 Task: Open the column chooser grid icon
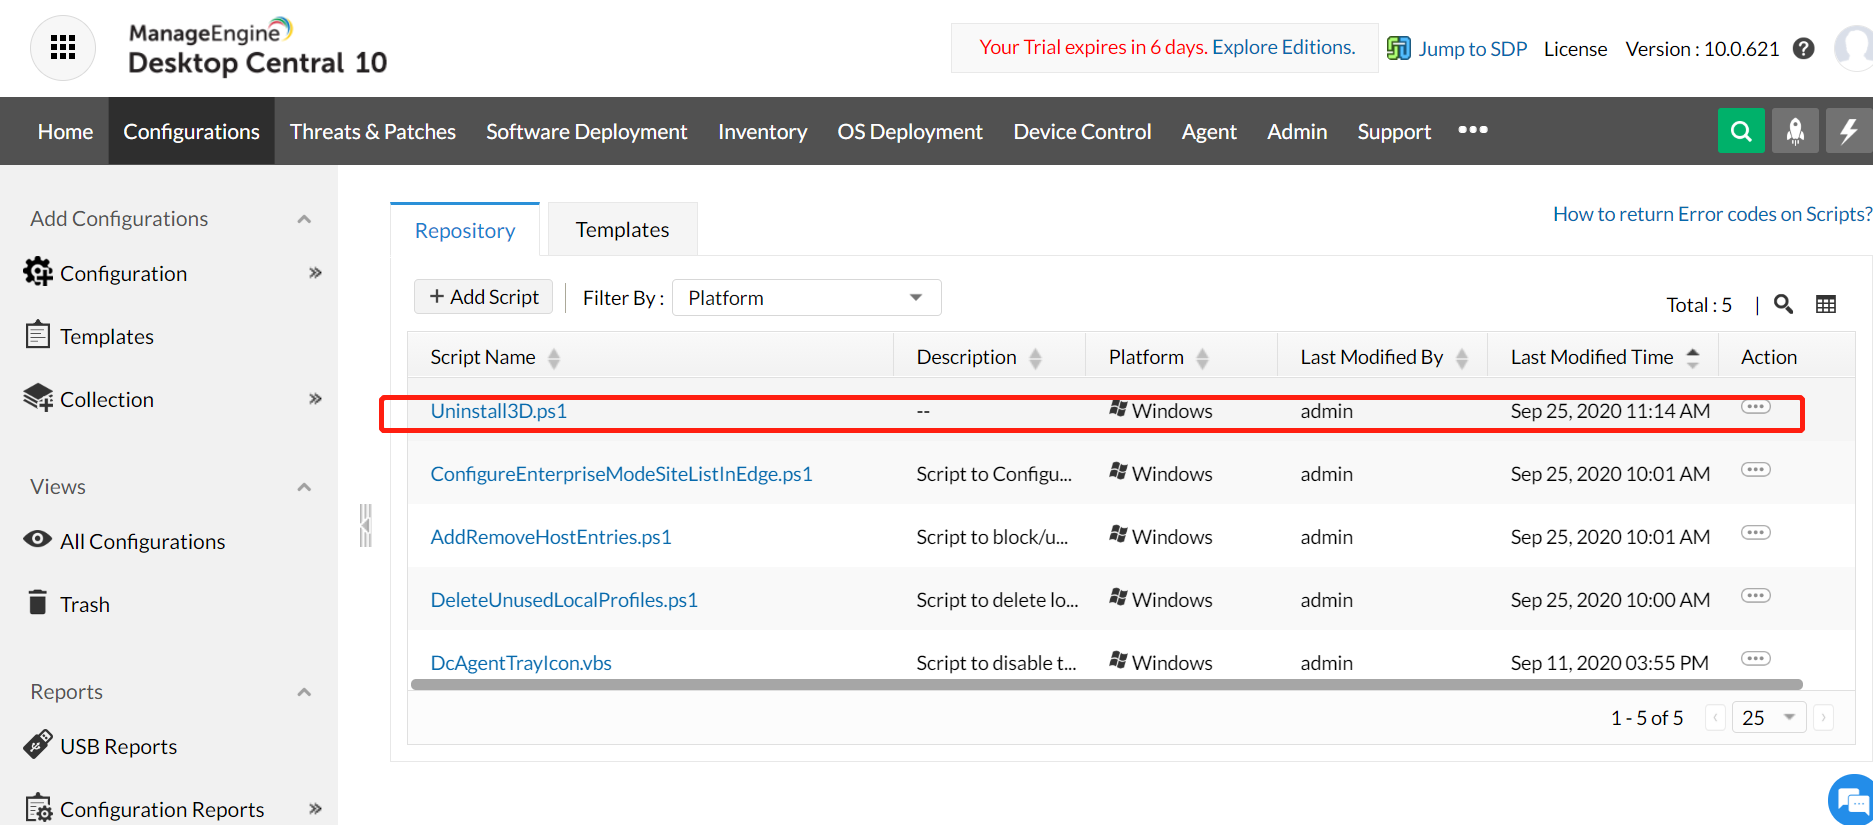[1826, 304]
